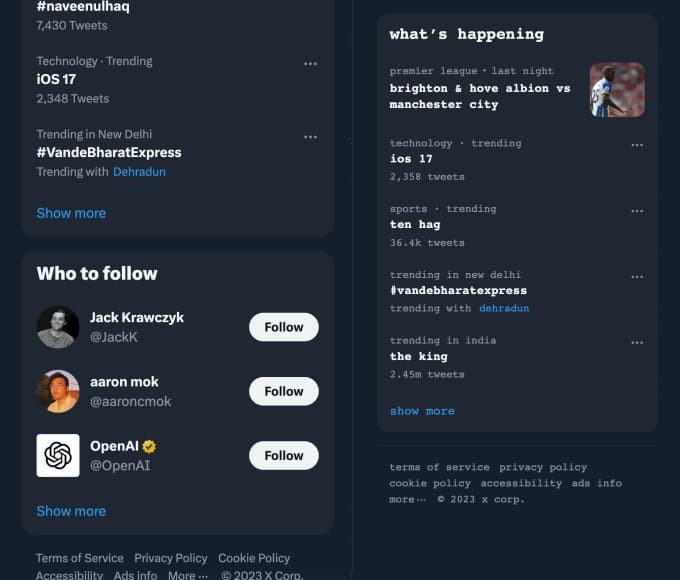Click more options beside ten hag trend
This screenshot has height=580, width=680.
coord(637,210)
